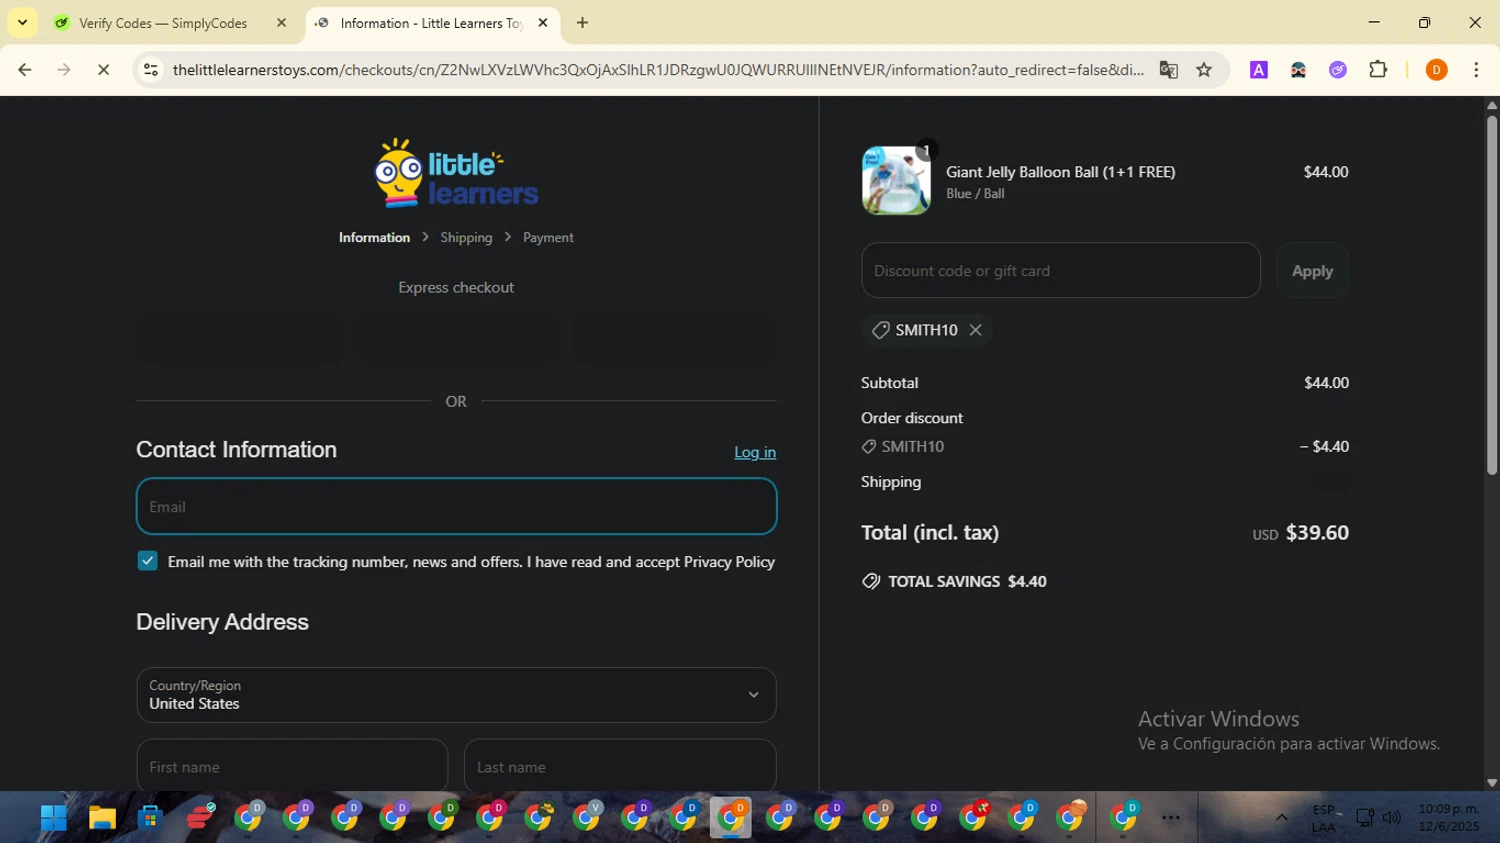The height and width of the screenshot is (843, 1500).
Task: Open the Extensions puzzle piece menu
Action: [1378, 70]
